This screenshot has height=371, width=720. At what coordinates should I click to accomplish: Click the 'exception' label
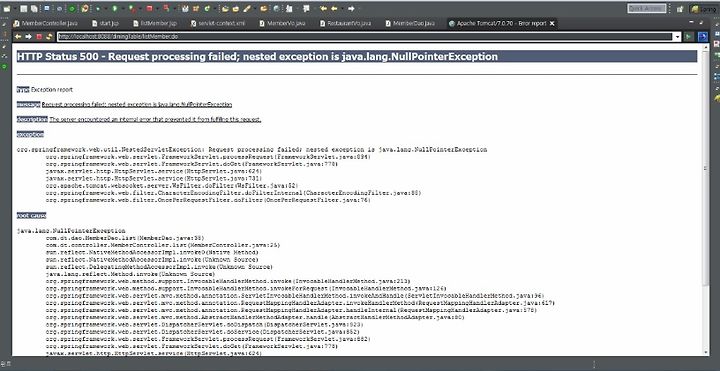[x=30, y=134]
